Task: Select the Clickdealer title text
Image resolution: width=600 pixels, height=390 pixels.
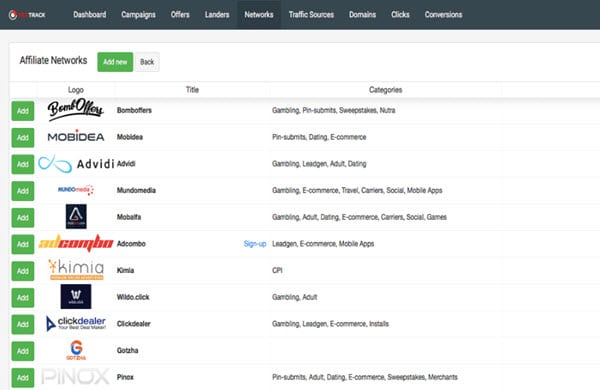Action: click(133, 324)
